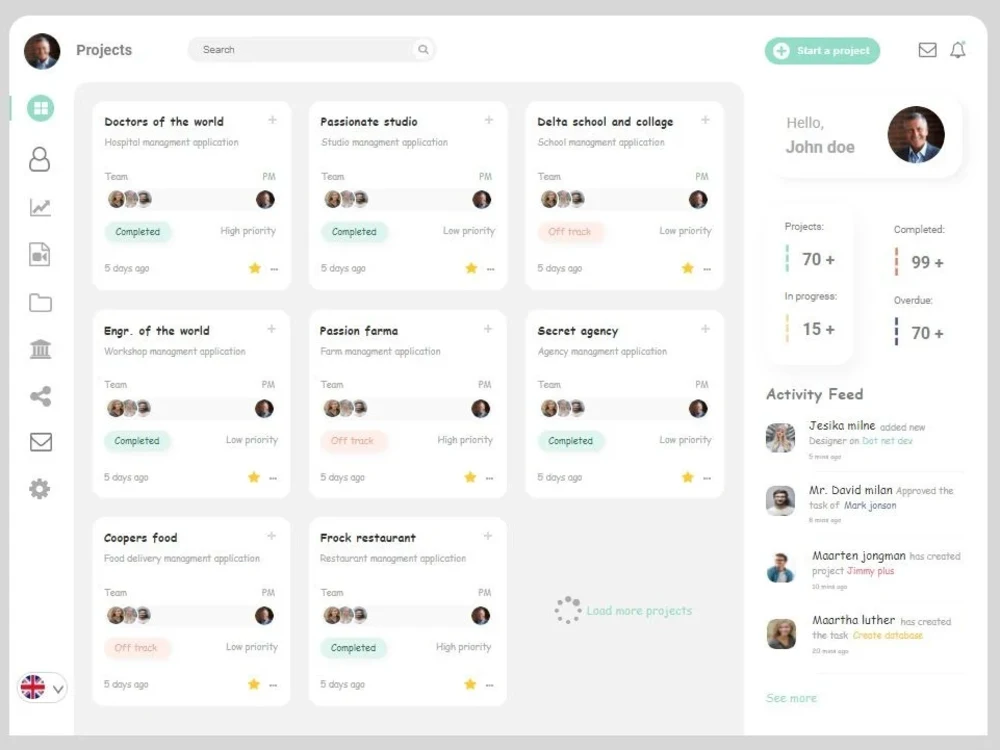This screenshot has height=750, width=1000.
Task: Toggle star on Doctors of the world card
Action: click(255, 268)
